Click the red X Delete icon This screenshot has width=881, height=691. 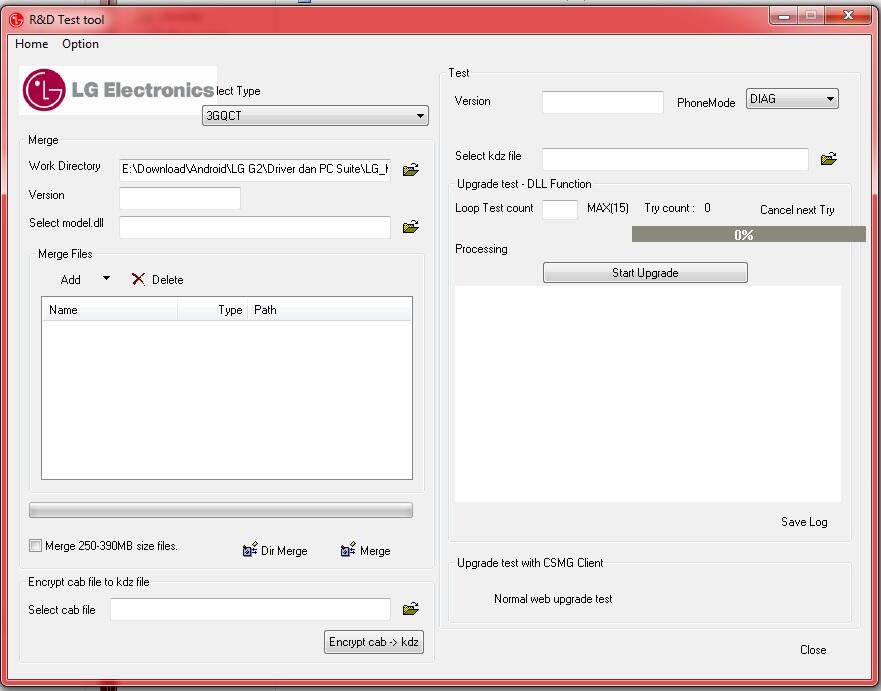coord(138,279)
